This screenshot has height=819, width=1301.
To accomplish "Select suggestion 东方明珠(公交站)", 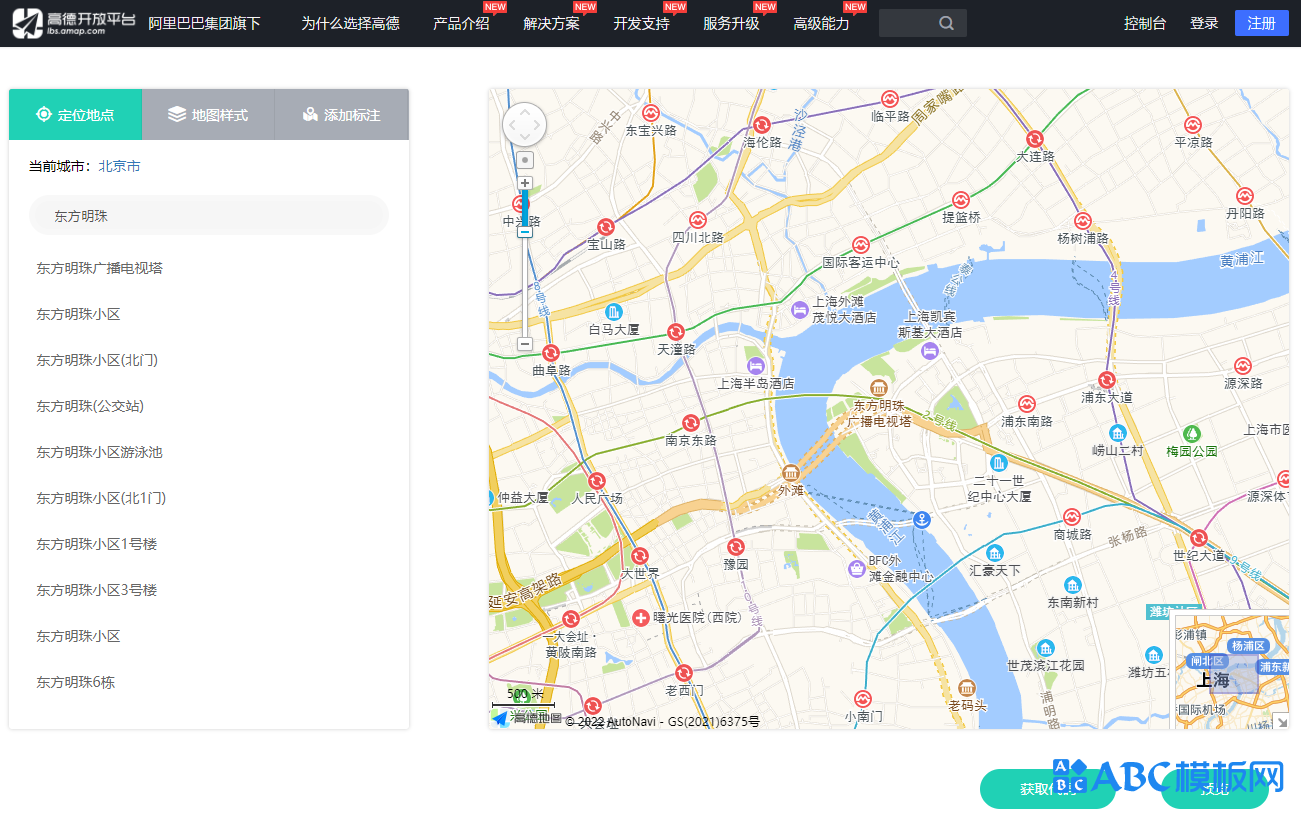I will coord(90,406).
